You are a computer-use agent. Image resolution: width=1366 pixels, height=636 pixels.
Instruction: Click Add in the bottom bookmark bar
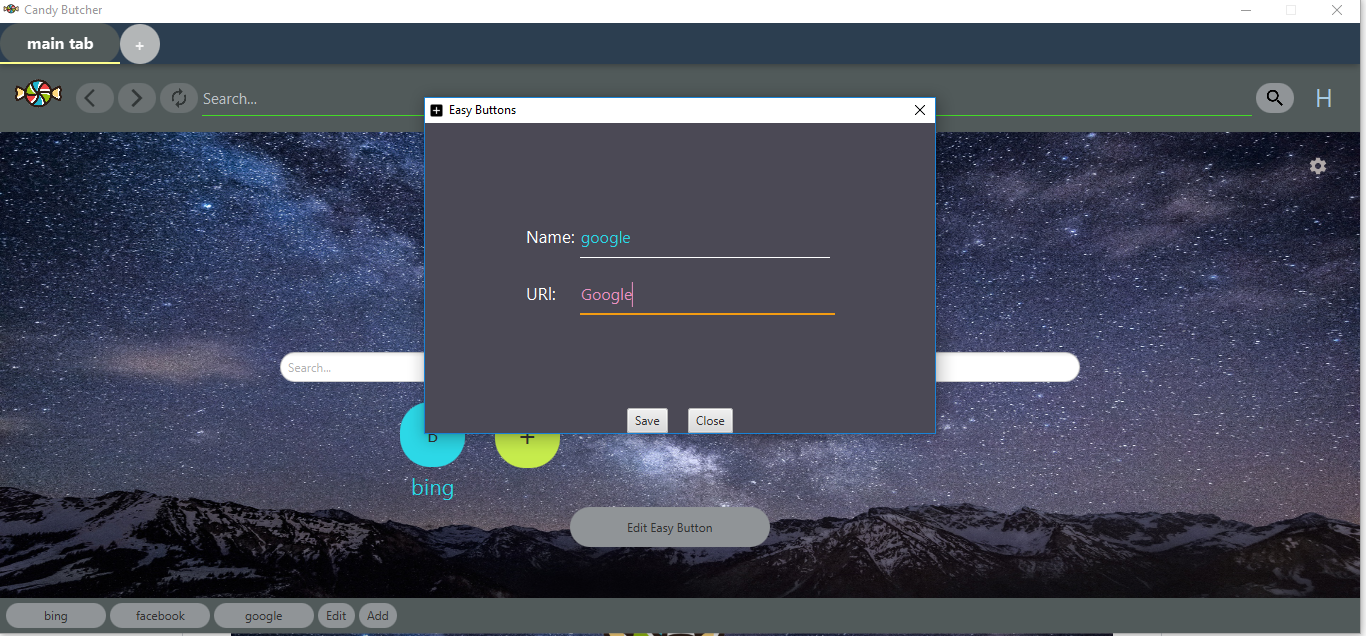(377, 615)
